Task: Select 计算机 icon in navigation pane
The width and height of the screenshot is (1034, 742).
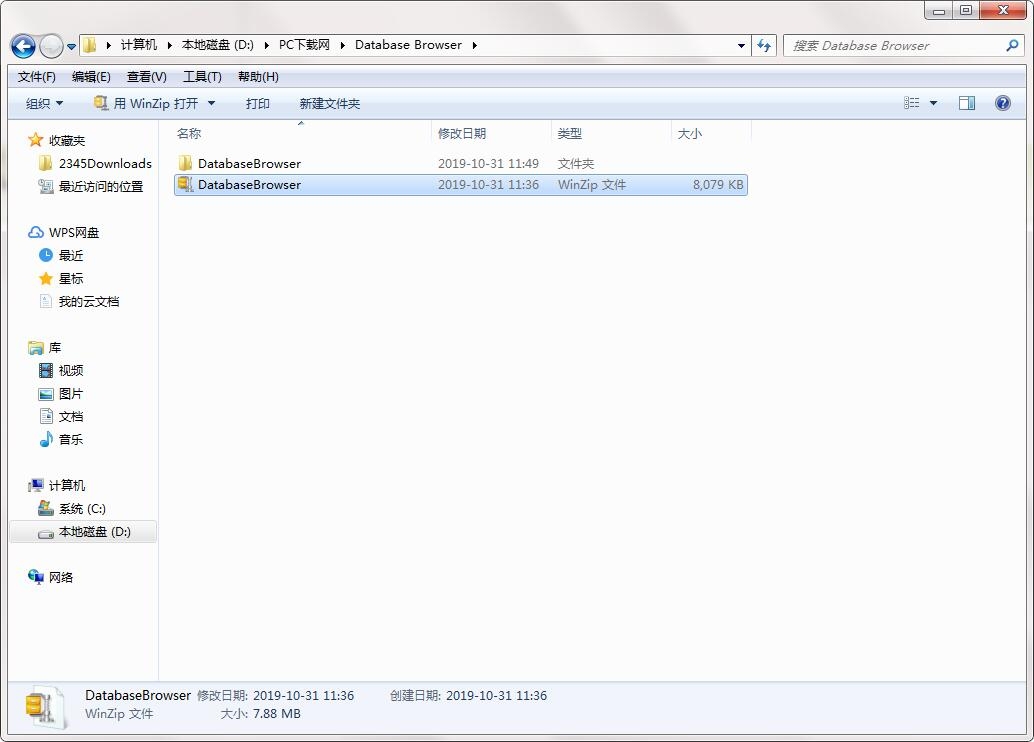Action: [36, 485]
